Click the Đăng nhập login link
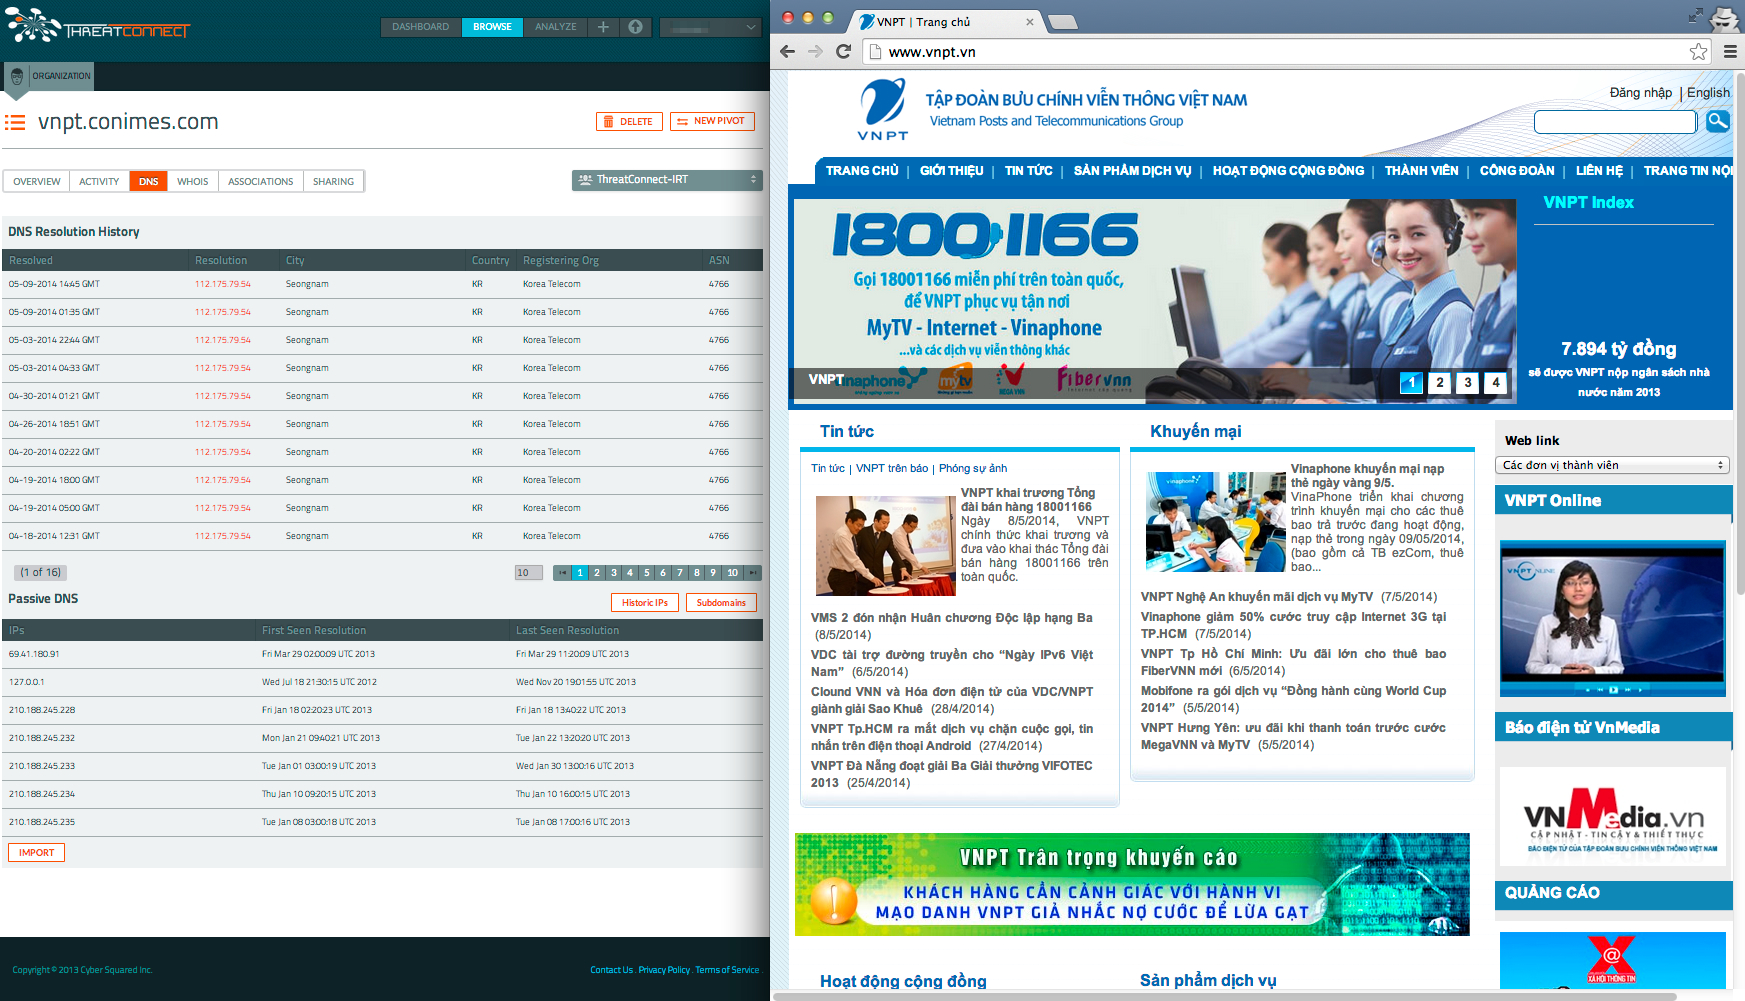 [1640, 93]
